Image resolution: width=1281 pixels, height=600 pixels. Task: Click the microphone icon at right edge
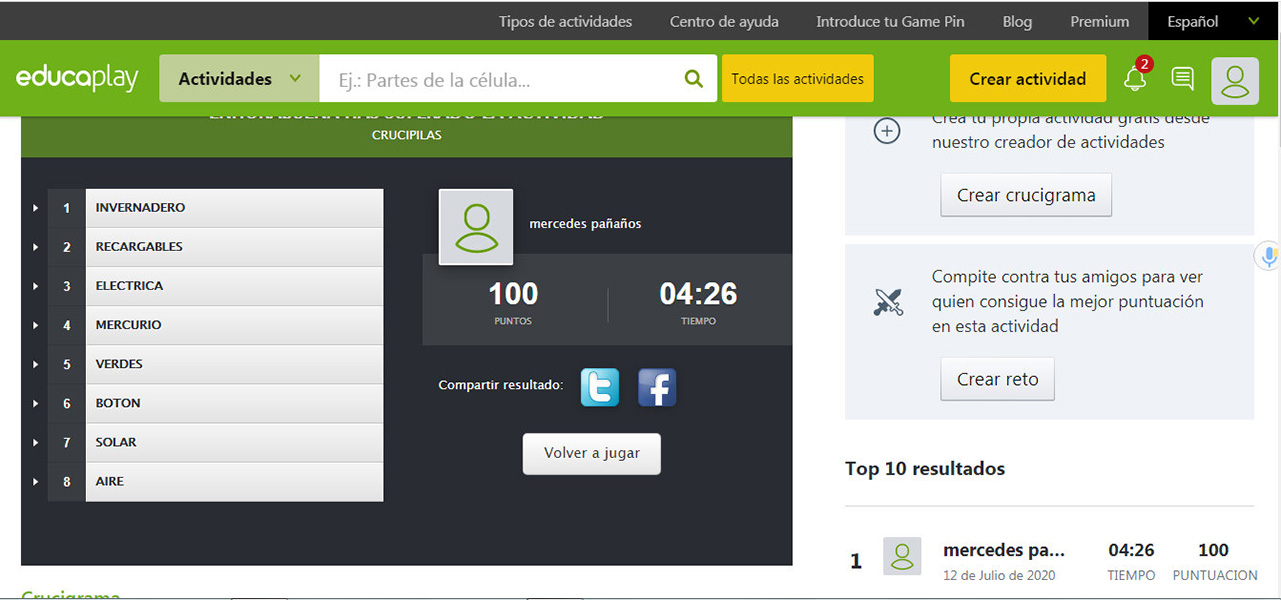[x=1268, y=257]
